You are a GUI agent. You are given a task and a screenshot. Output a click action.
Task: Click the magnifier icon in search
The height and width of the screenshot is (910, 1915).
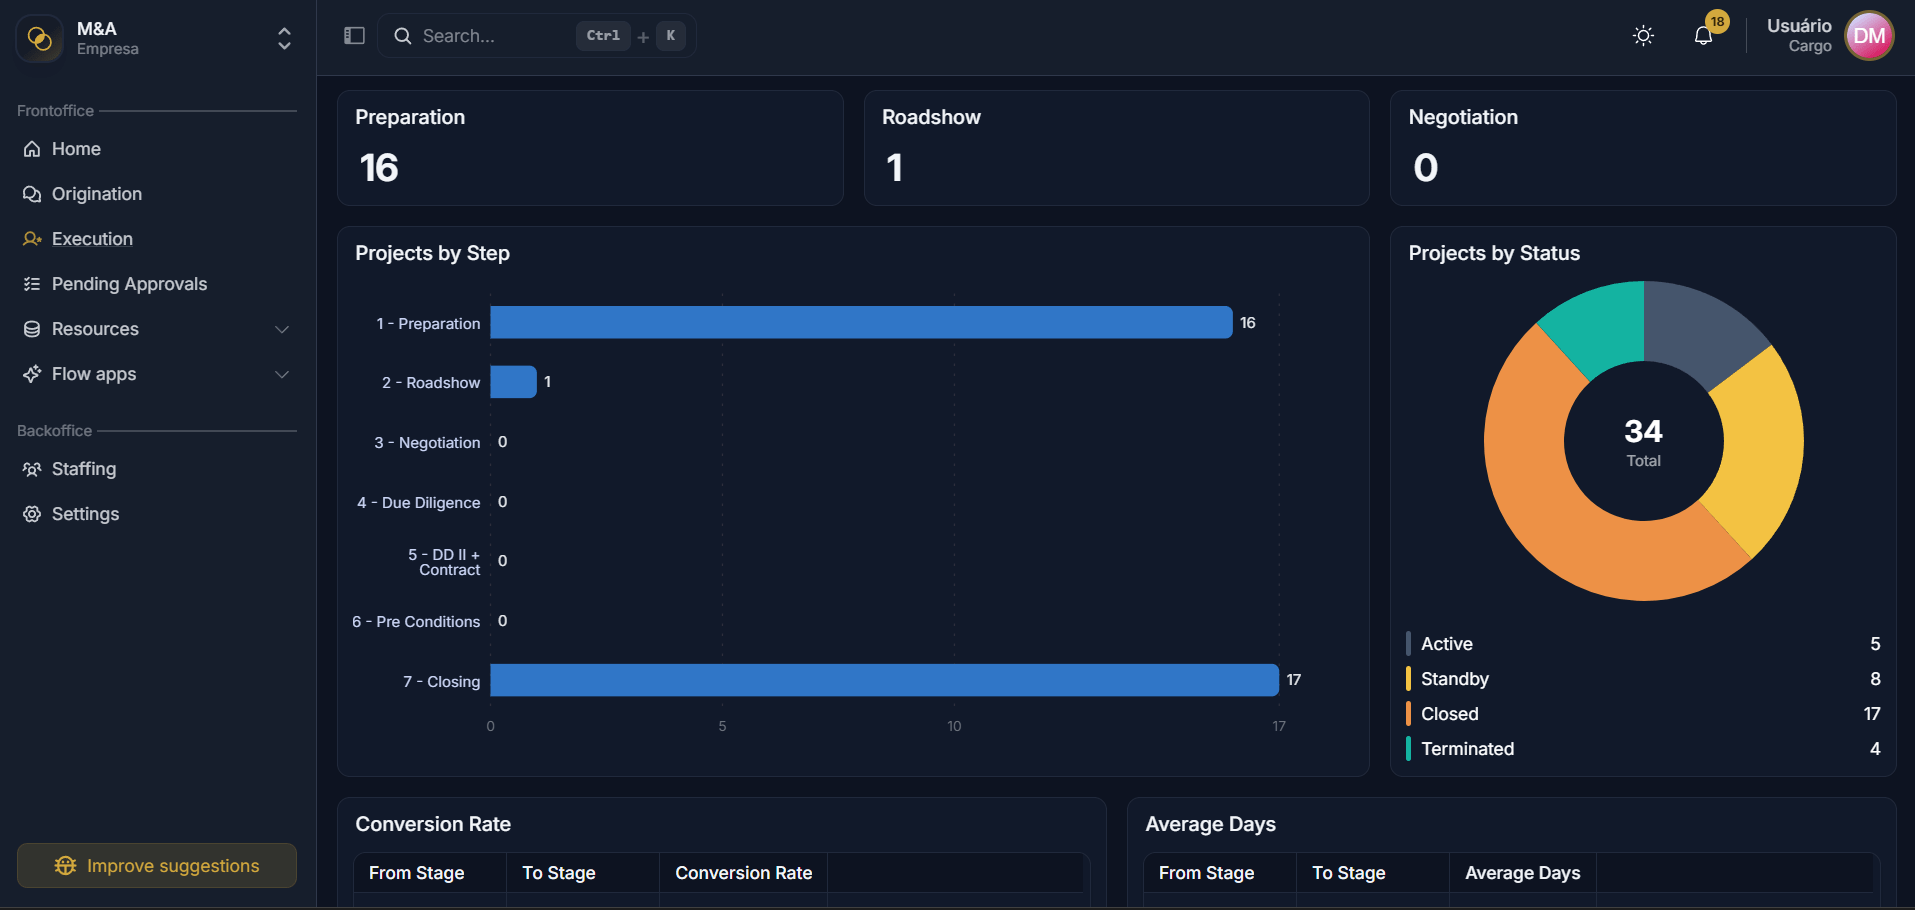(403, 36)
